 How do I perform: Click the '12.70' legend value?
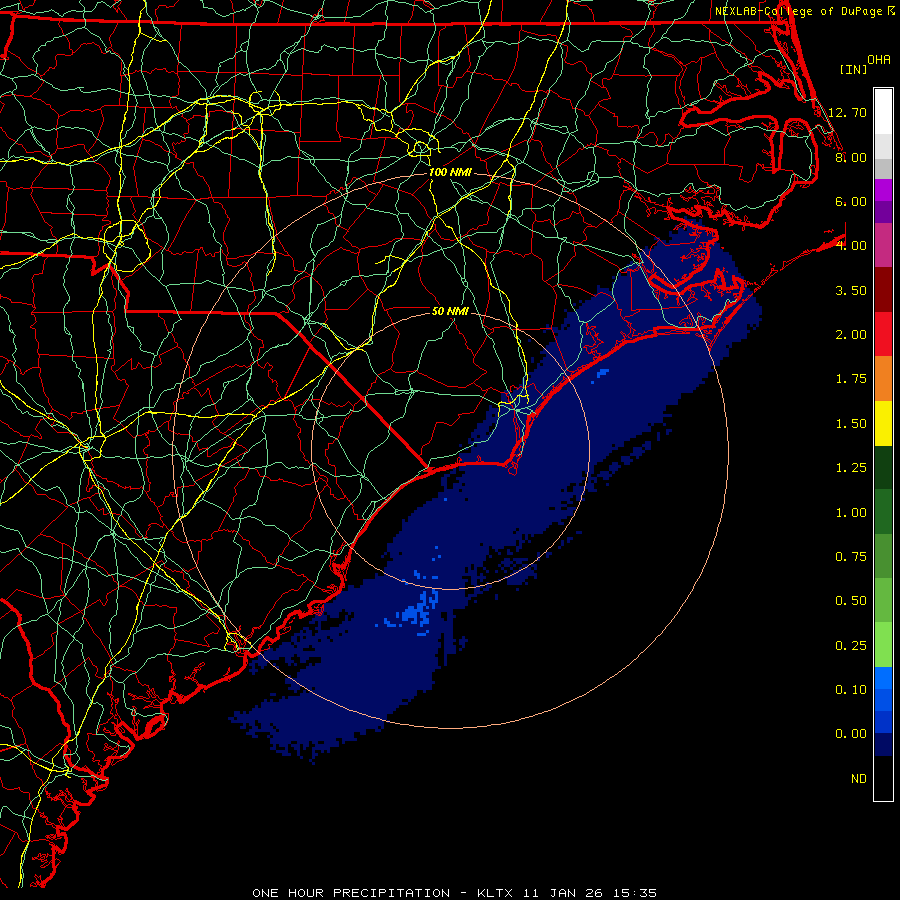click(847, 112)
